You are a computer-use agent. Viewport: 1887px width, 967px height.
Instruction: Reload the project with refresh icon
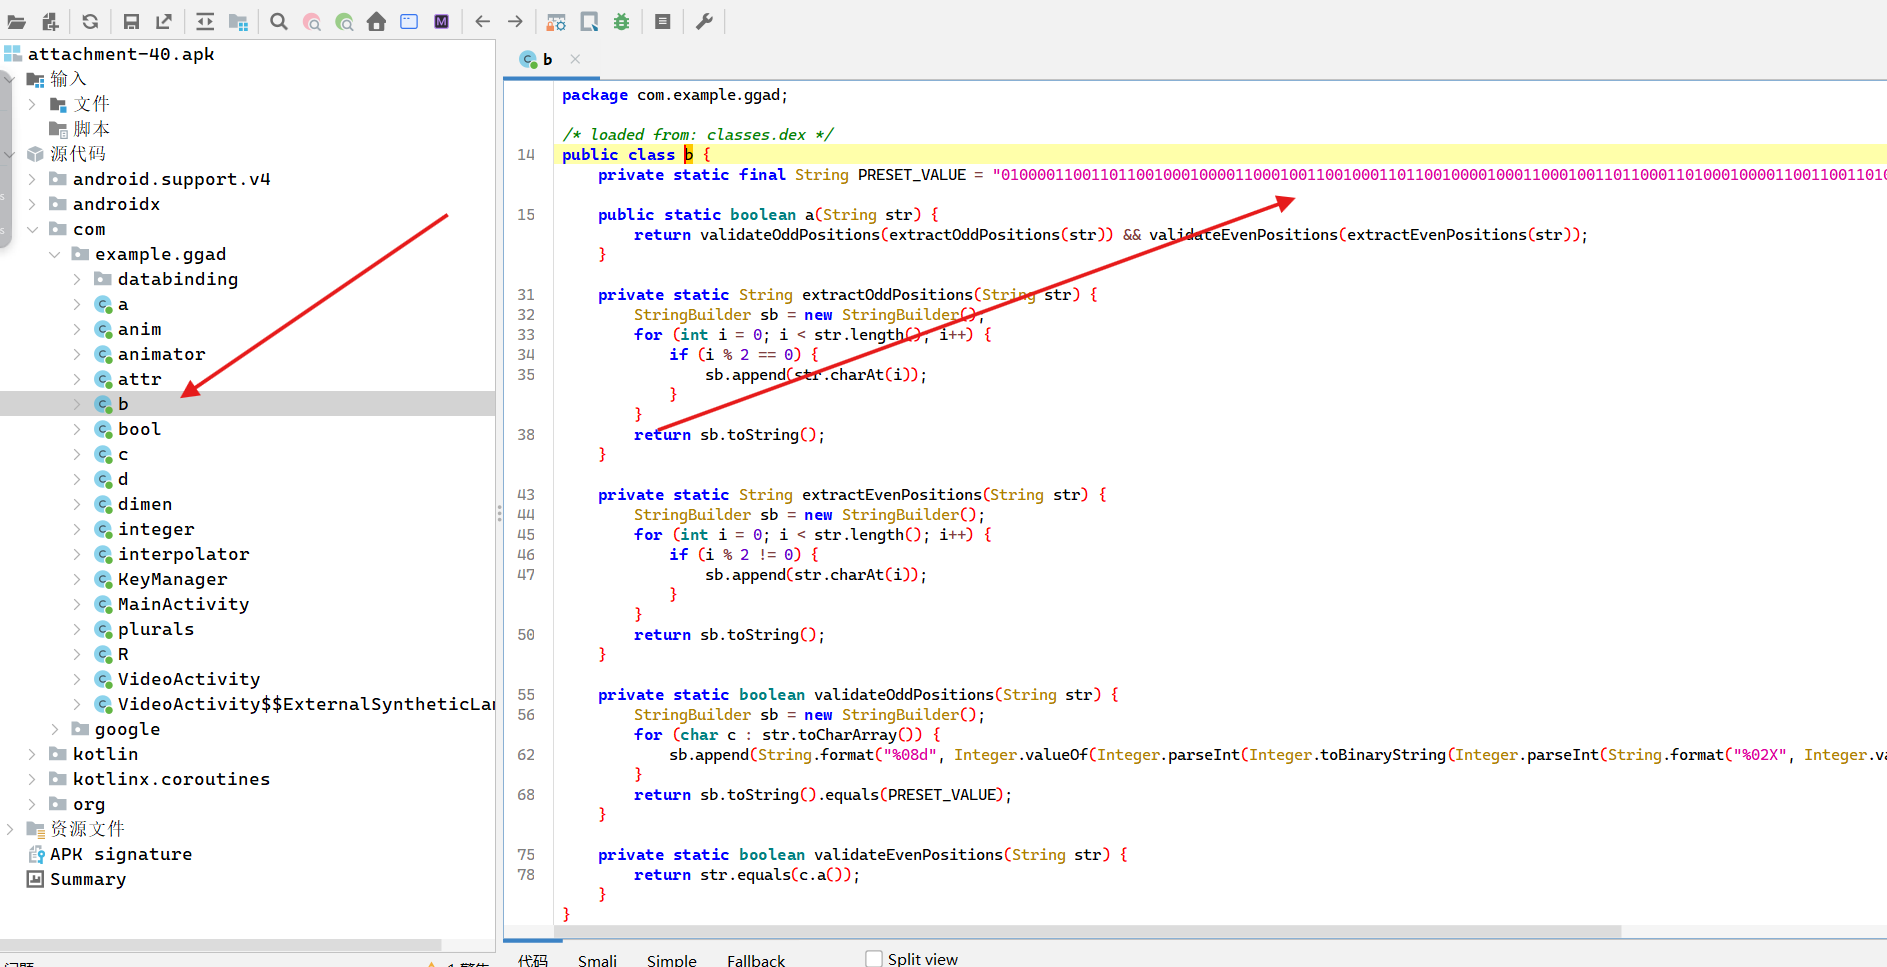[90, 21]
